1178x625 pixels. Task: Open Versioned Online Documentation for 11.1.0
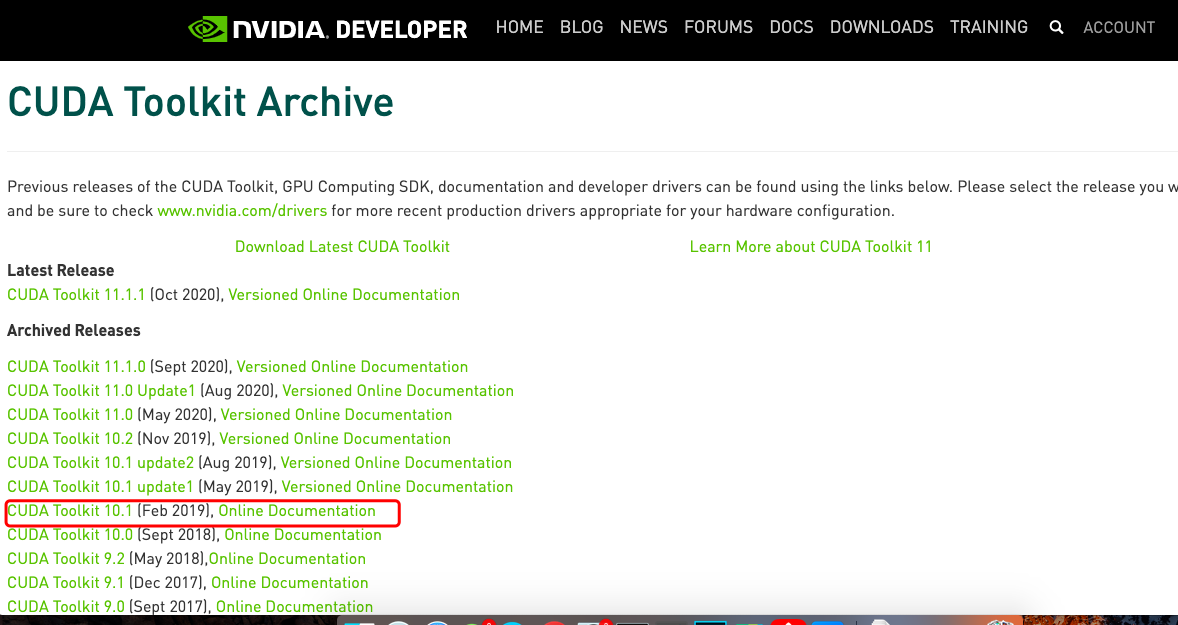tap(352, 367)
